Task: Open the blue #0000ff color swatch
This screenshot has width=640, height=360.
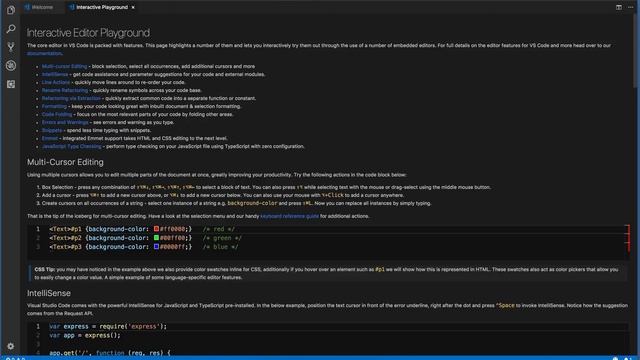Action: (156, 247)
